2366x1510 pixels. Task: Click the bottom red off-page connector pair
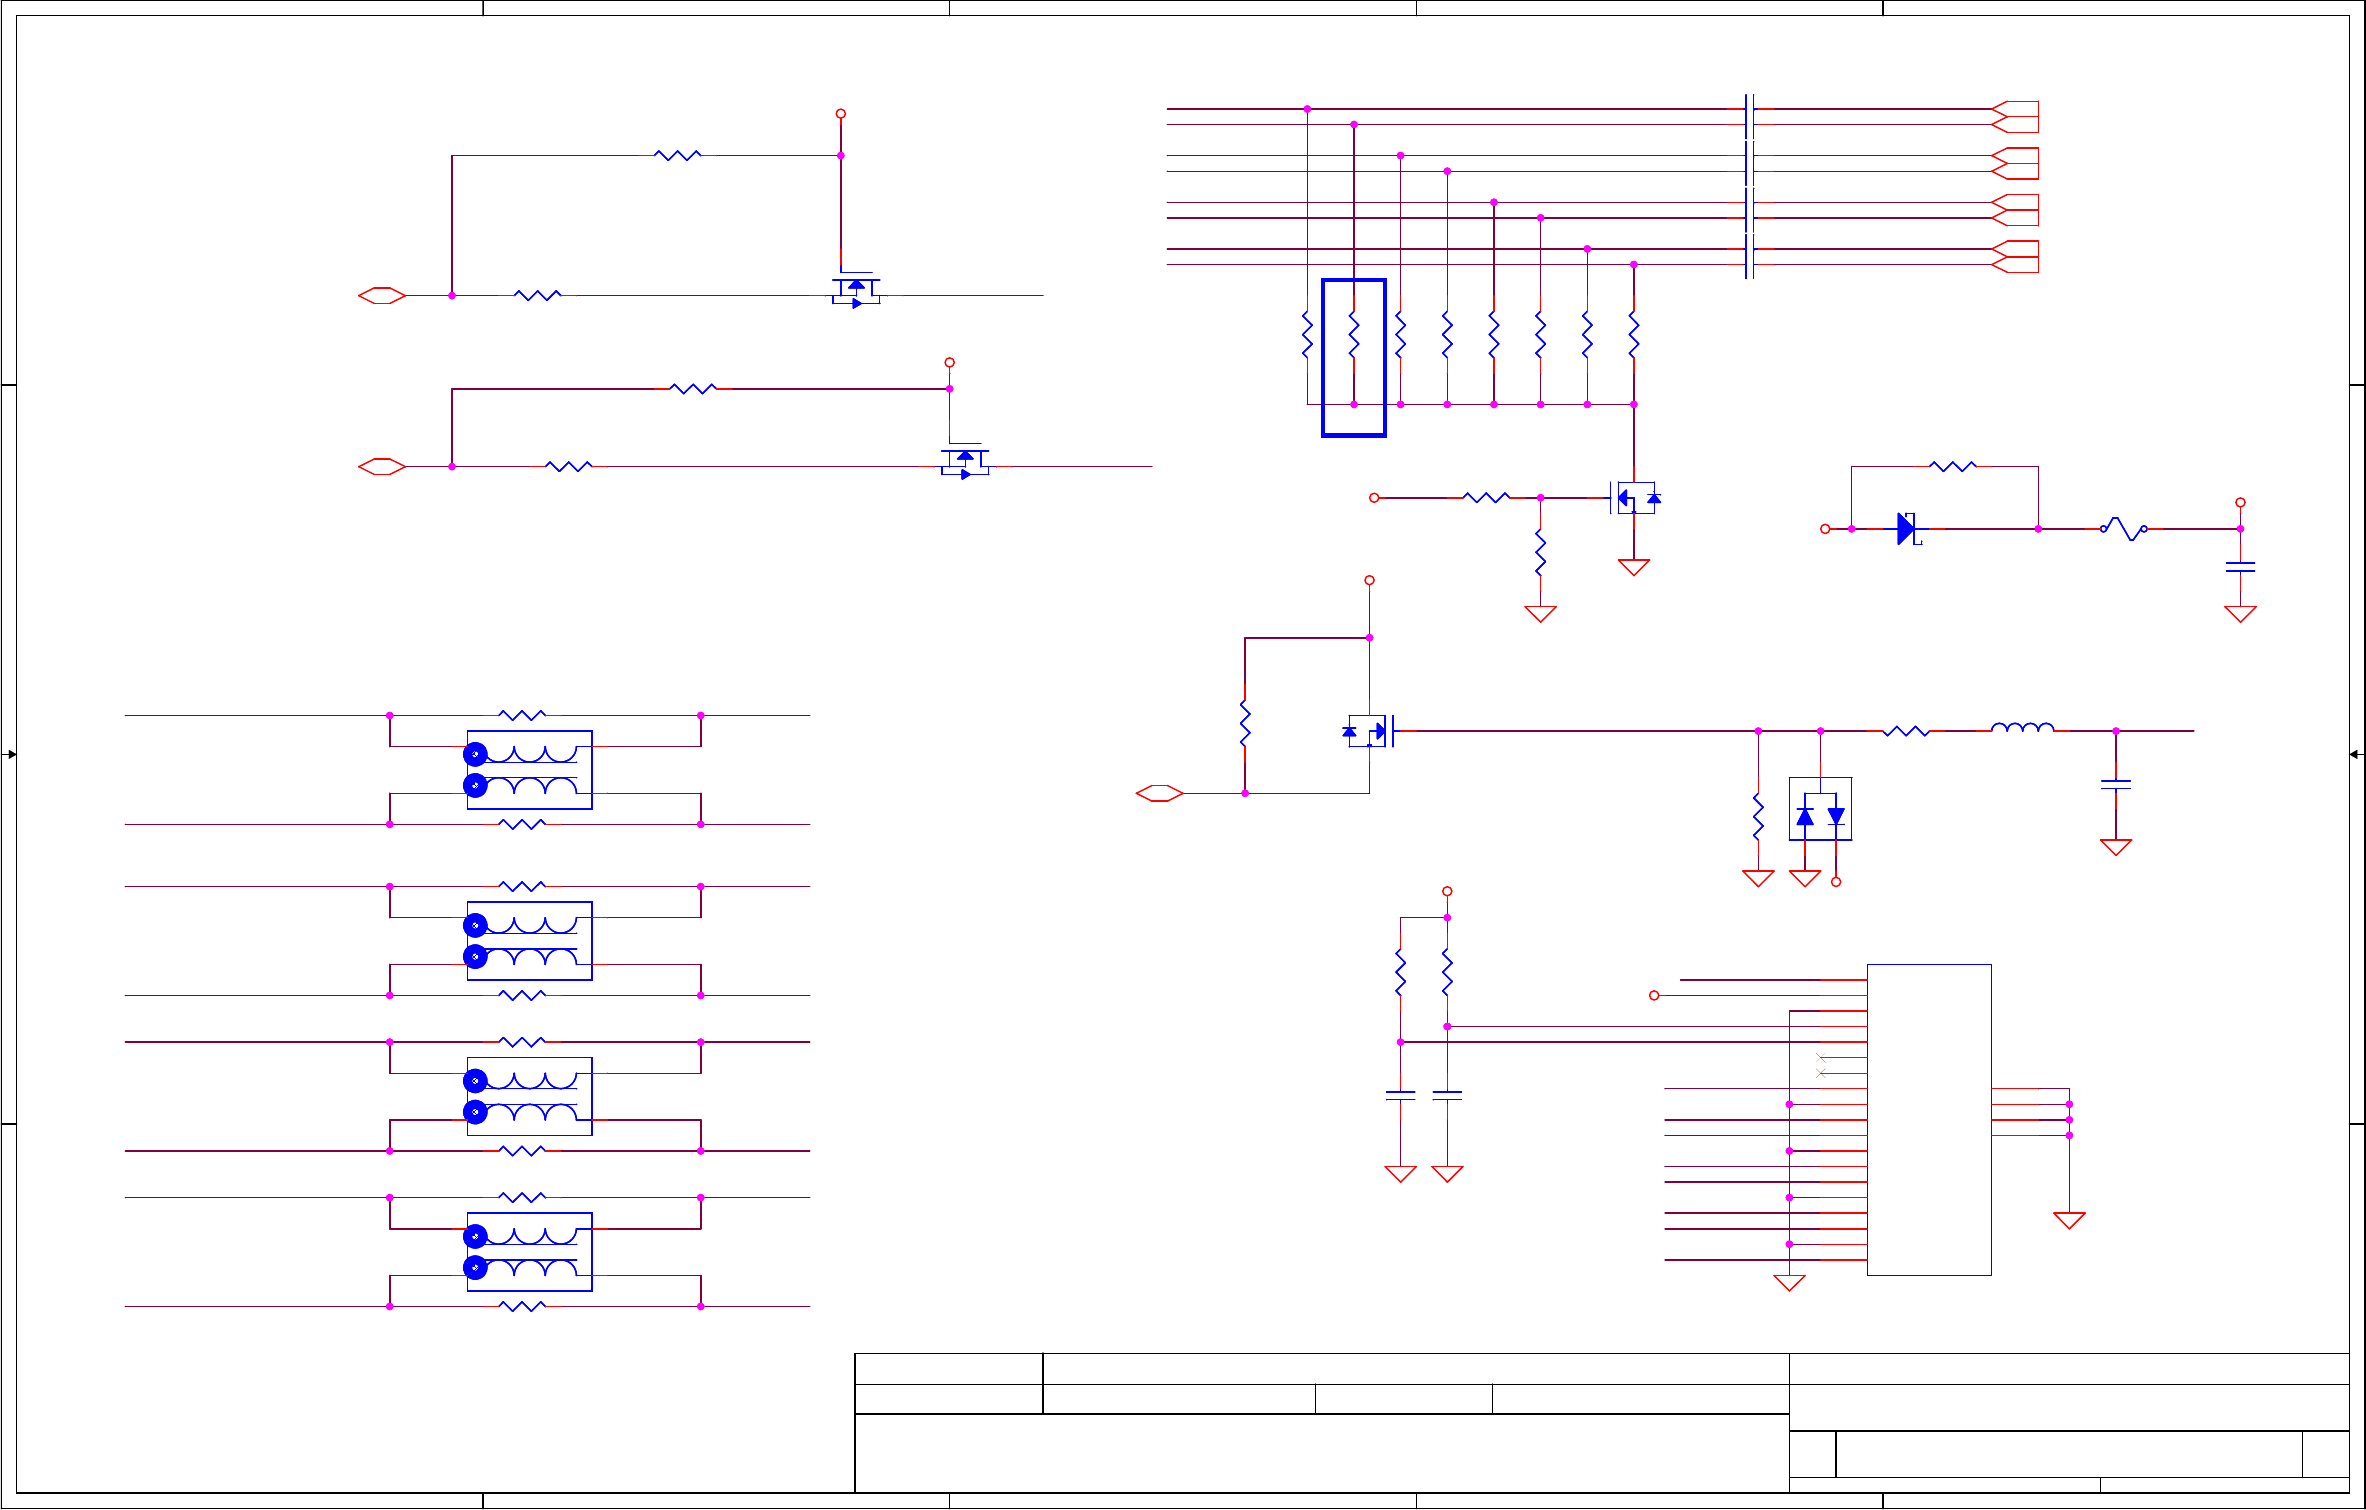2015,256
